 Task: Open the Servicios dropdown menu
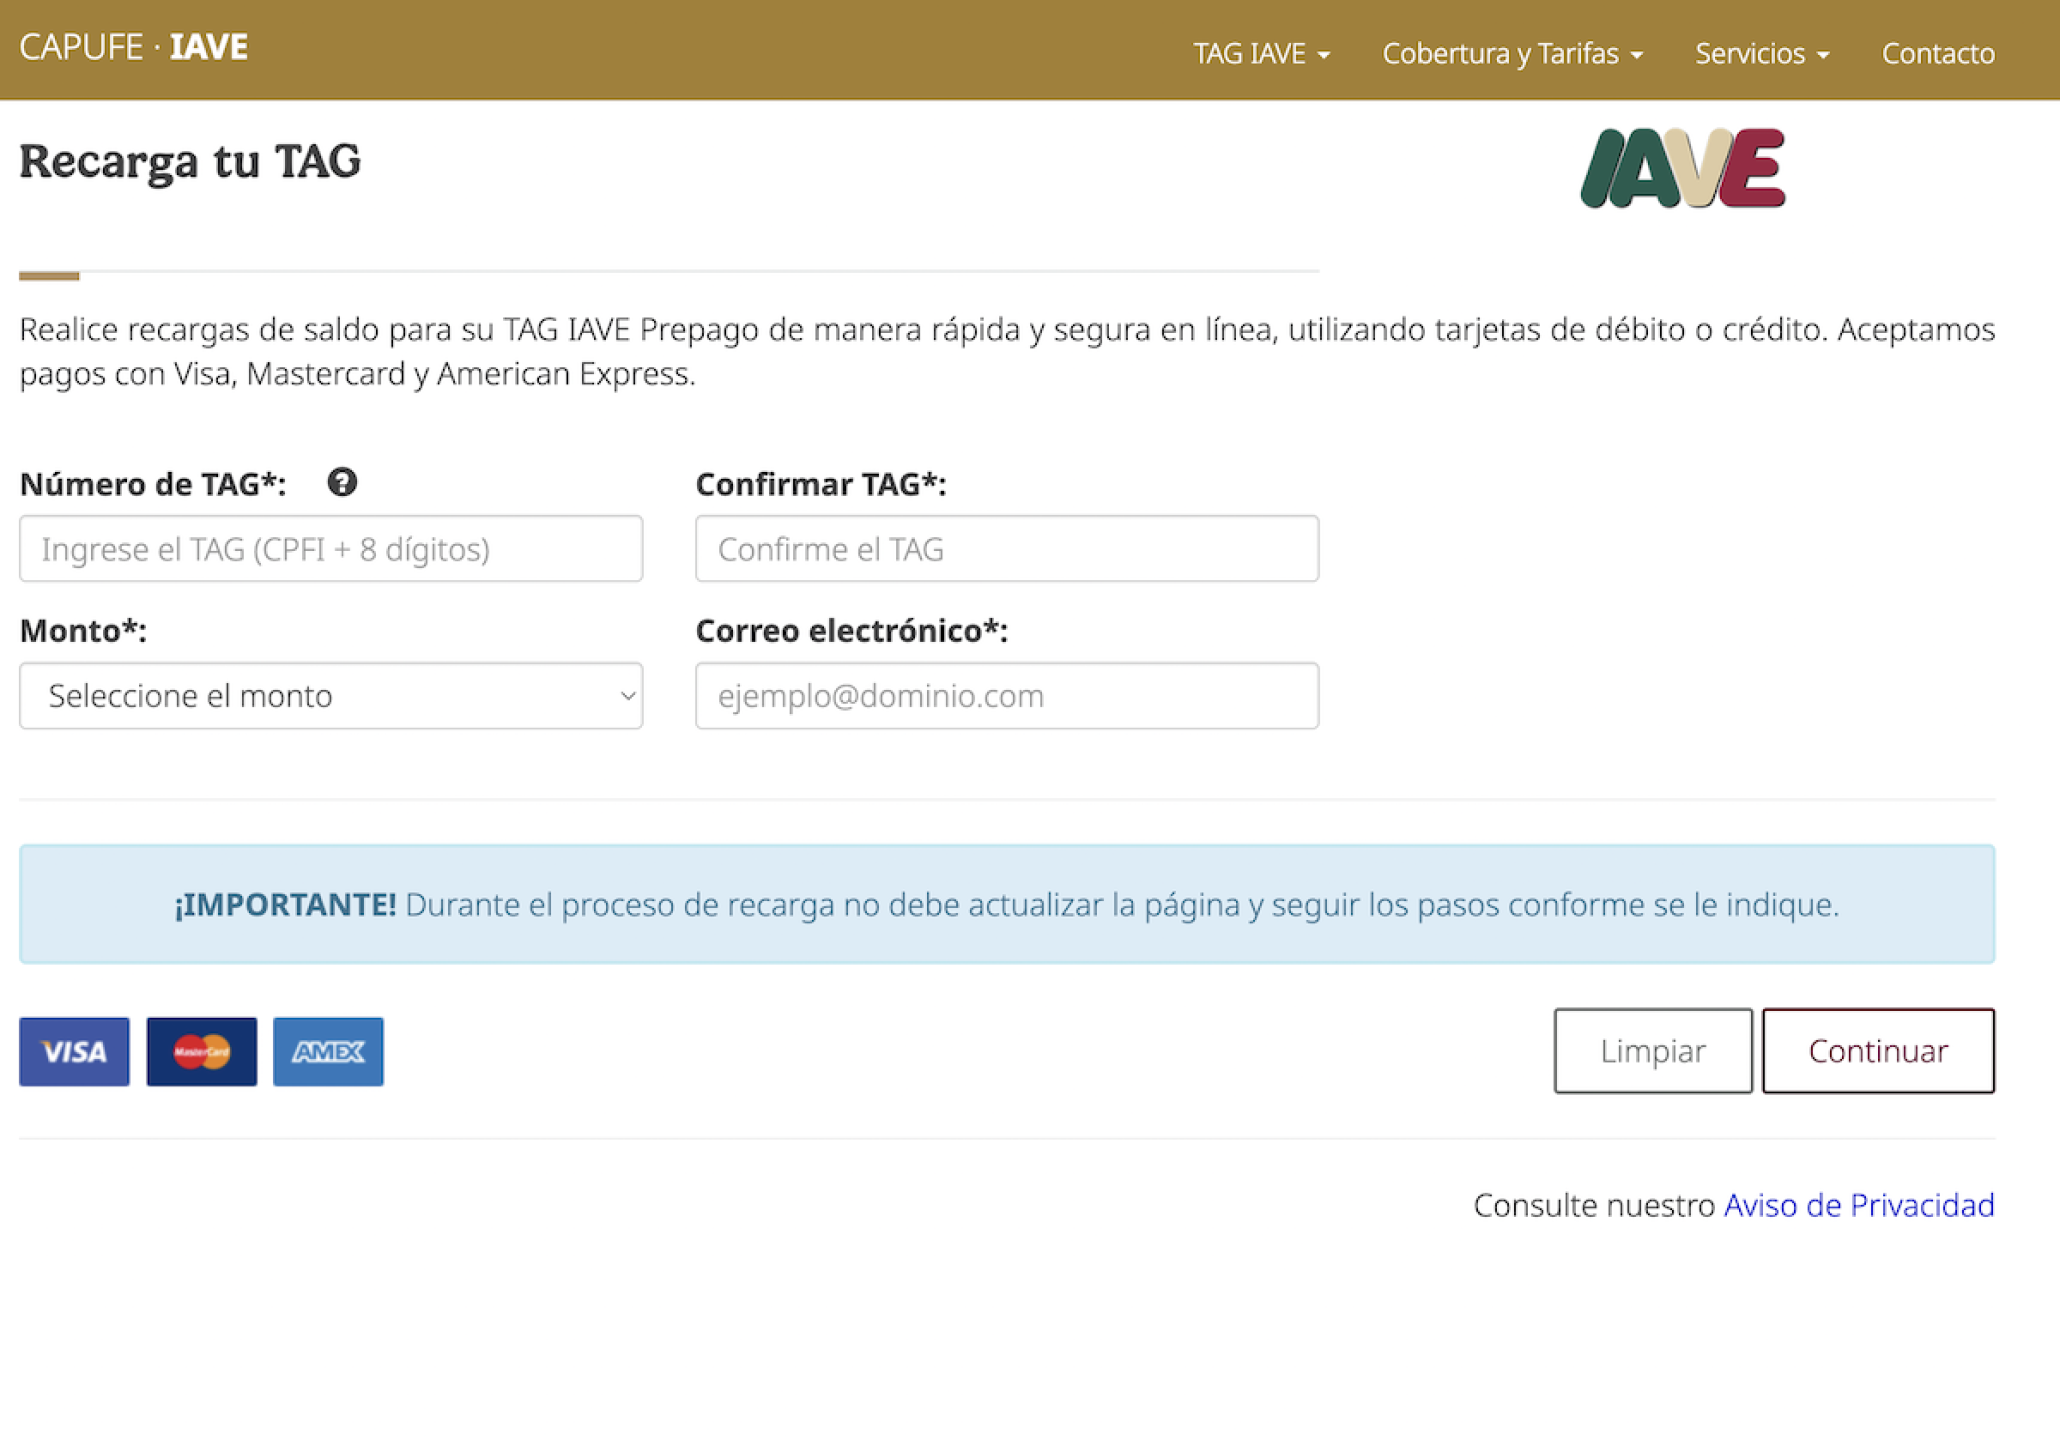pos(1762,53)
